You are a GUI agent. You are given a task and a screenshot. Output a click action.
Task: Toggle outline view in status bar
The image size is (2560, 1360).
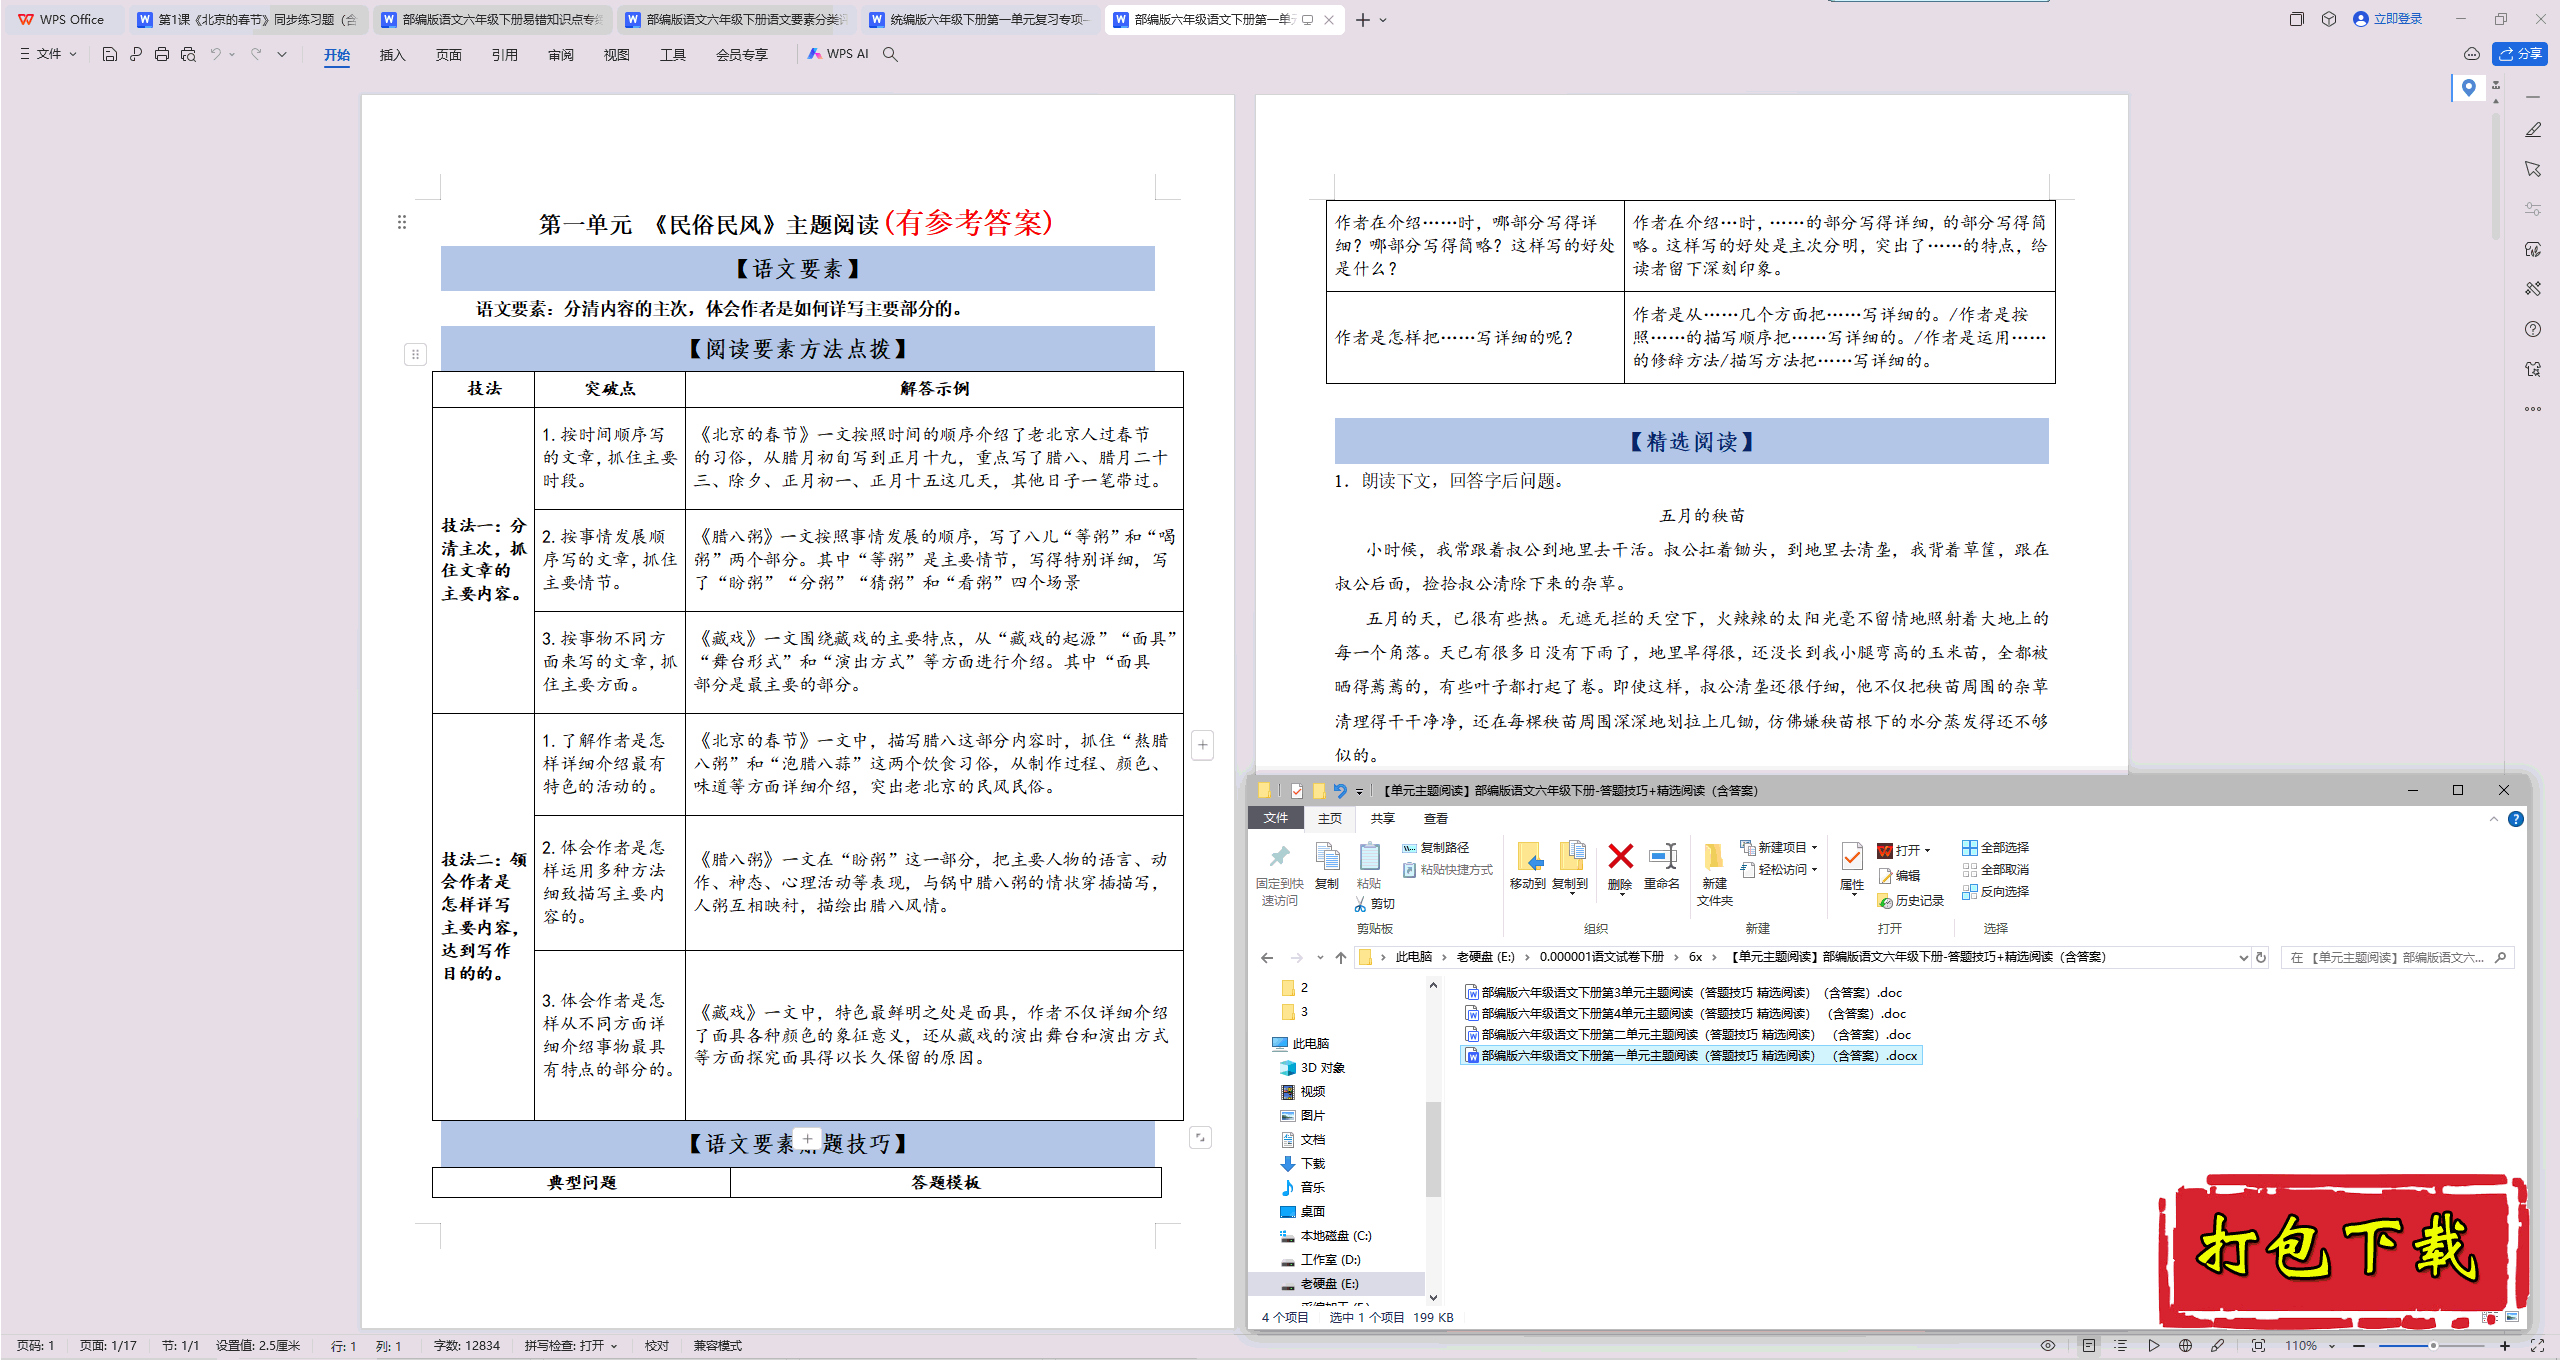[x=2121, y=1346]
